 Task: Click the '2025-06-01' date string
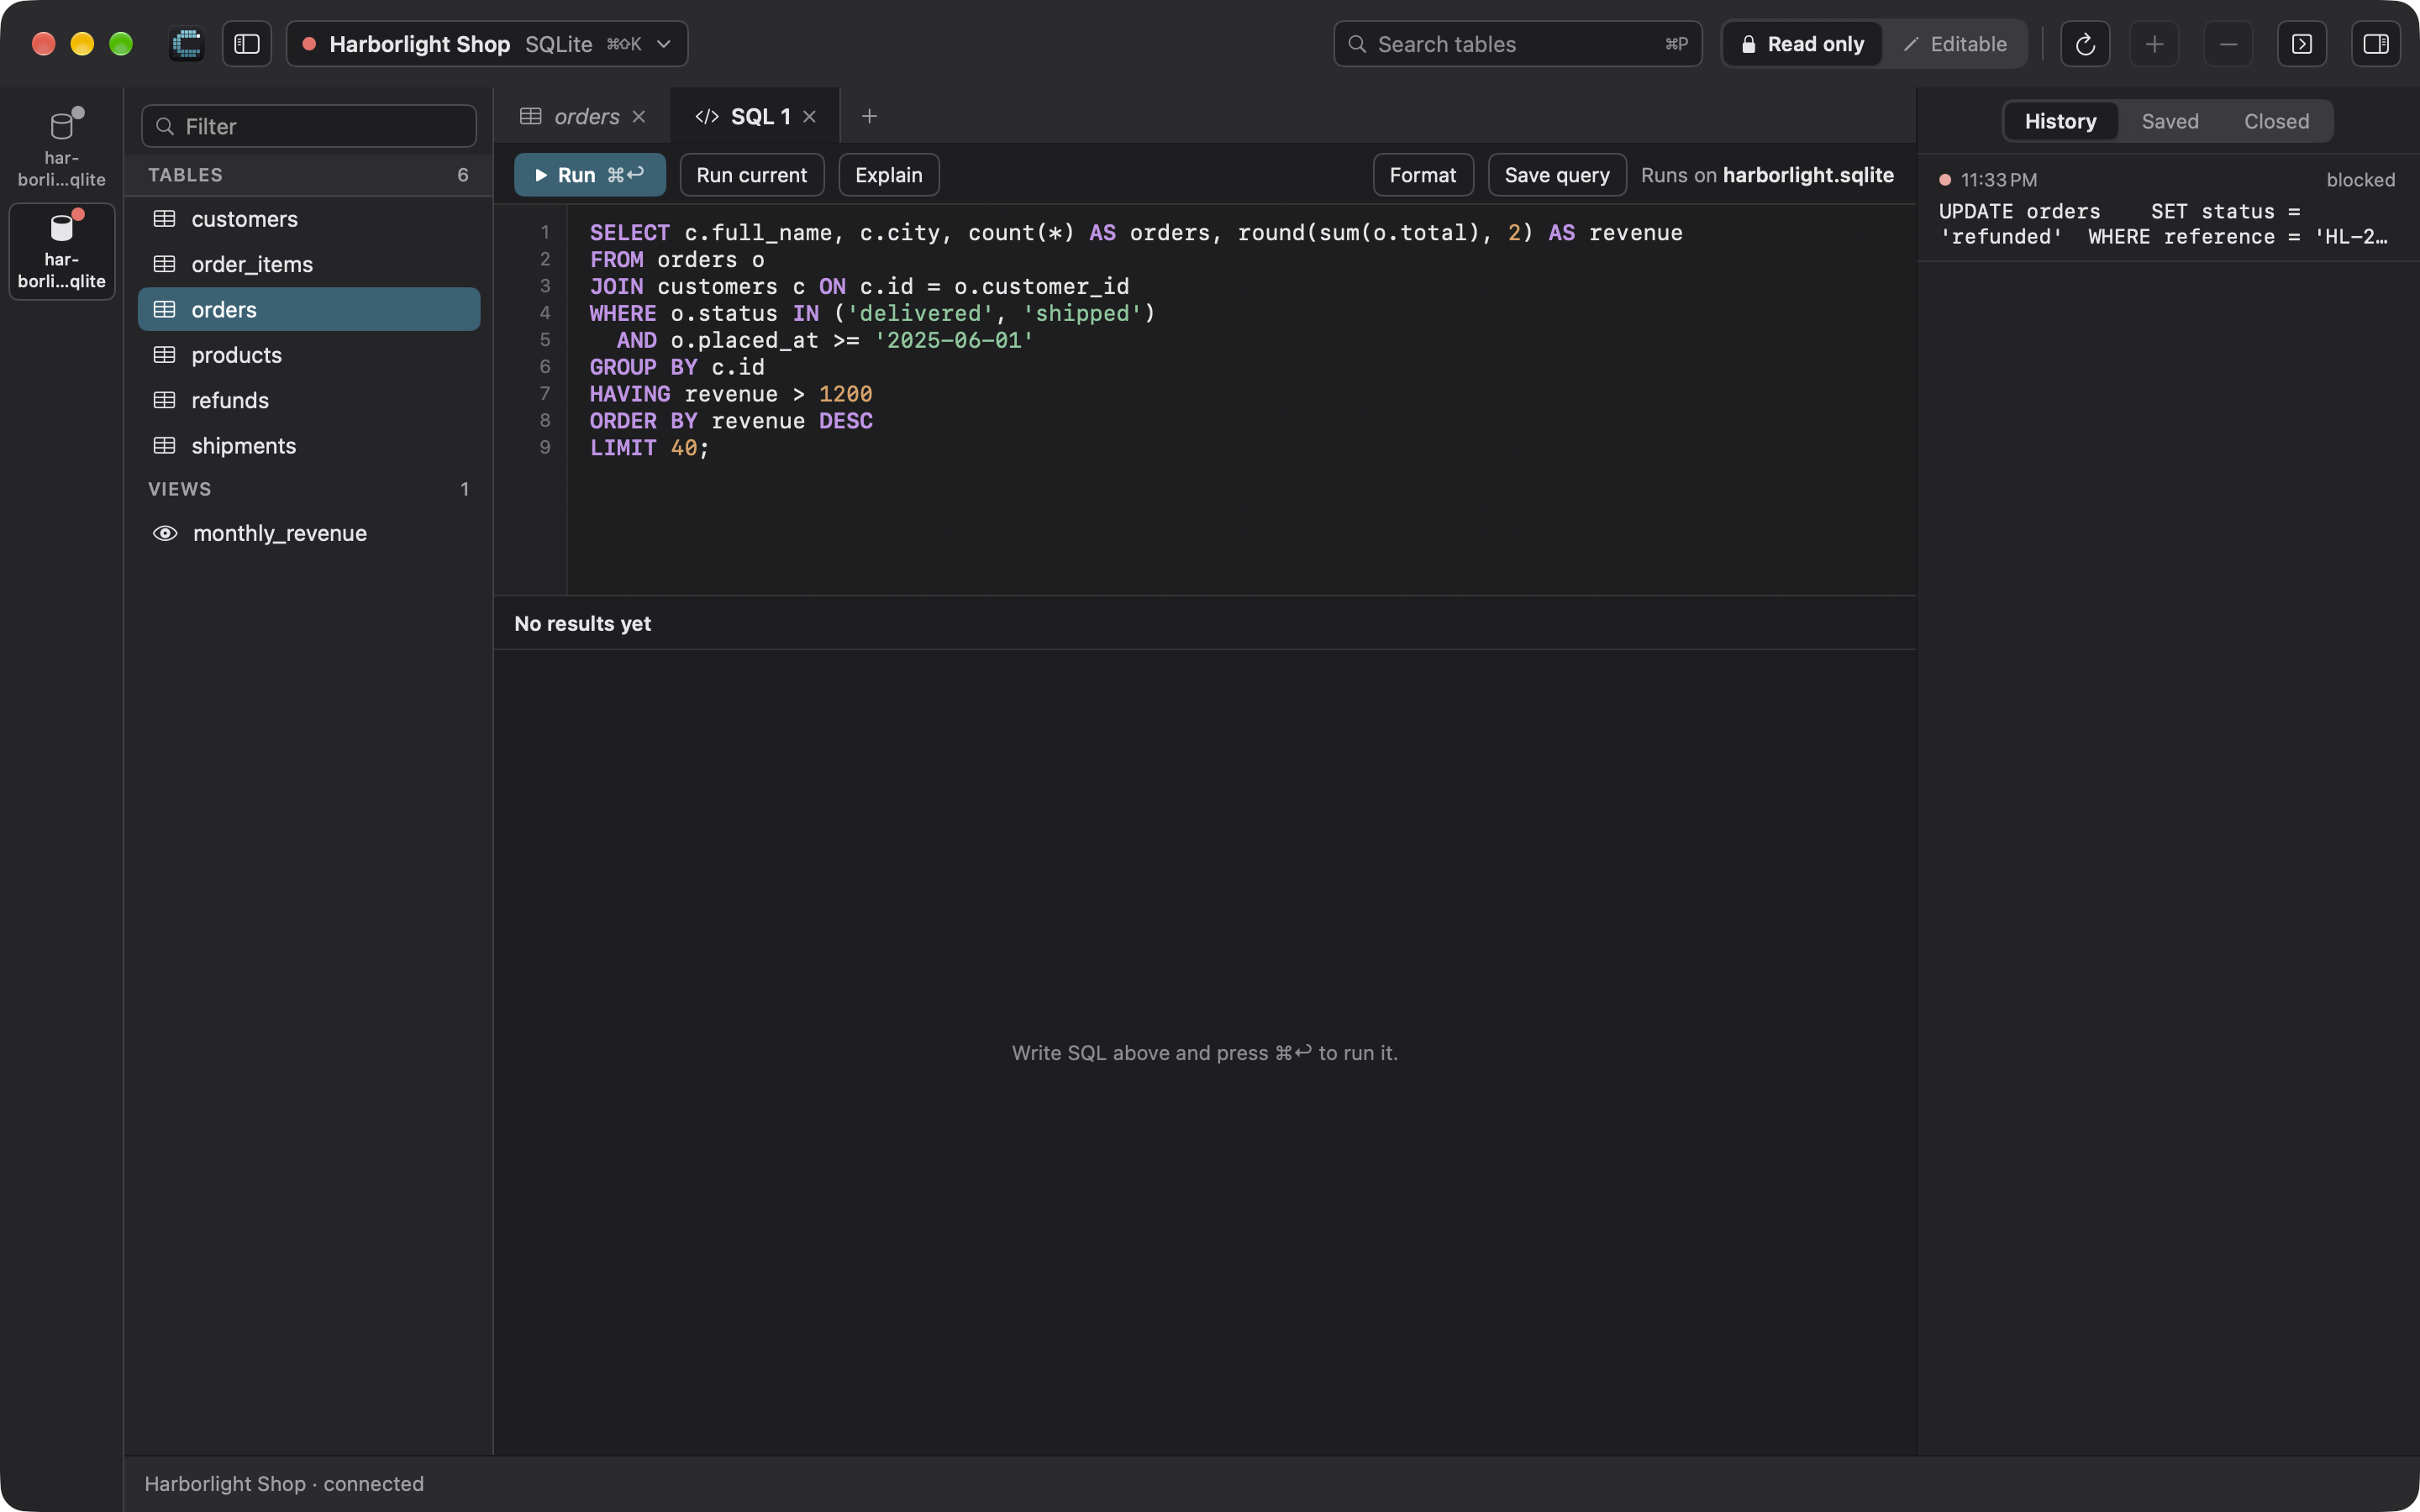(x=954, y=340)
